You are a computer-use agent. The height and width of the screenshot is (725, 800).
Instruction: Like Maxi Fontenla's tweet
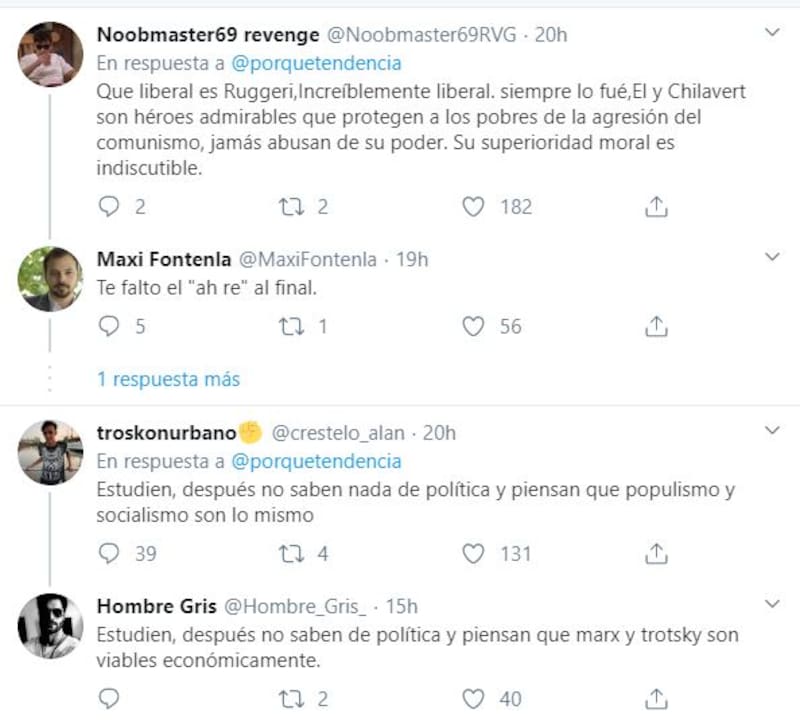474,326
